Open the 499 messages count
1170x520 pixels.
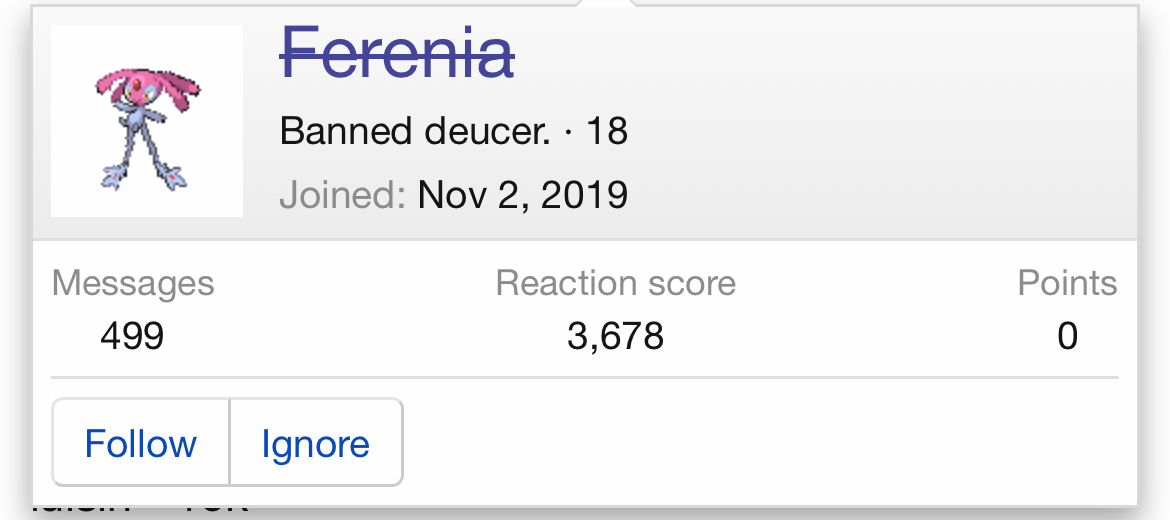[132, 336]
